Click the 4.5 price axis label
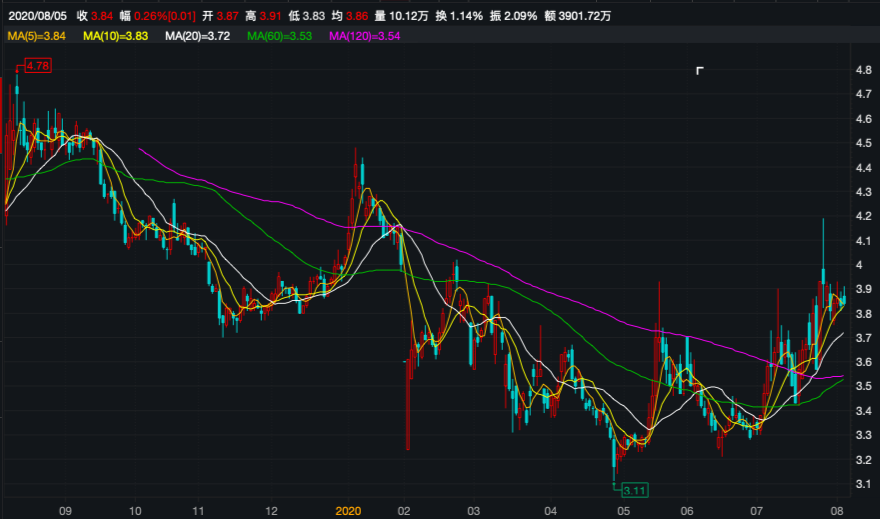Image resolution: width=880 pixels, height=519 pixels. tap(864, 143)
